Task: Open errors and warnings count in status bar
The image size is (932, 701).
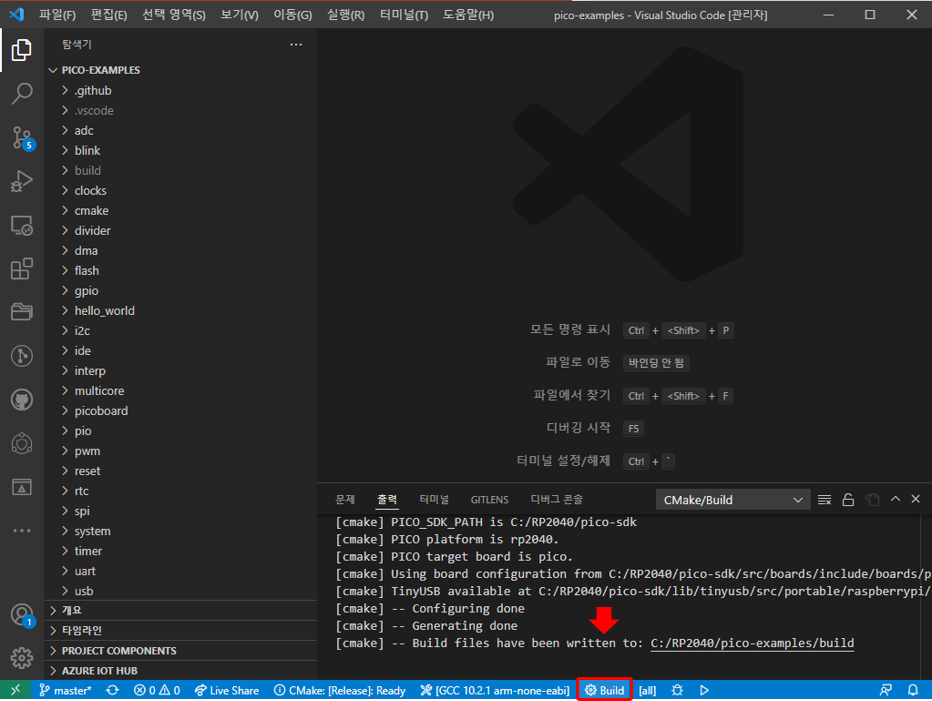Action: pyautogui.click(x=157, y=690)
